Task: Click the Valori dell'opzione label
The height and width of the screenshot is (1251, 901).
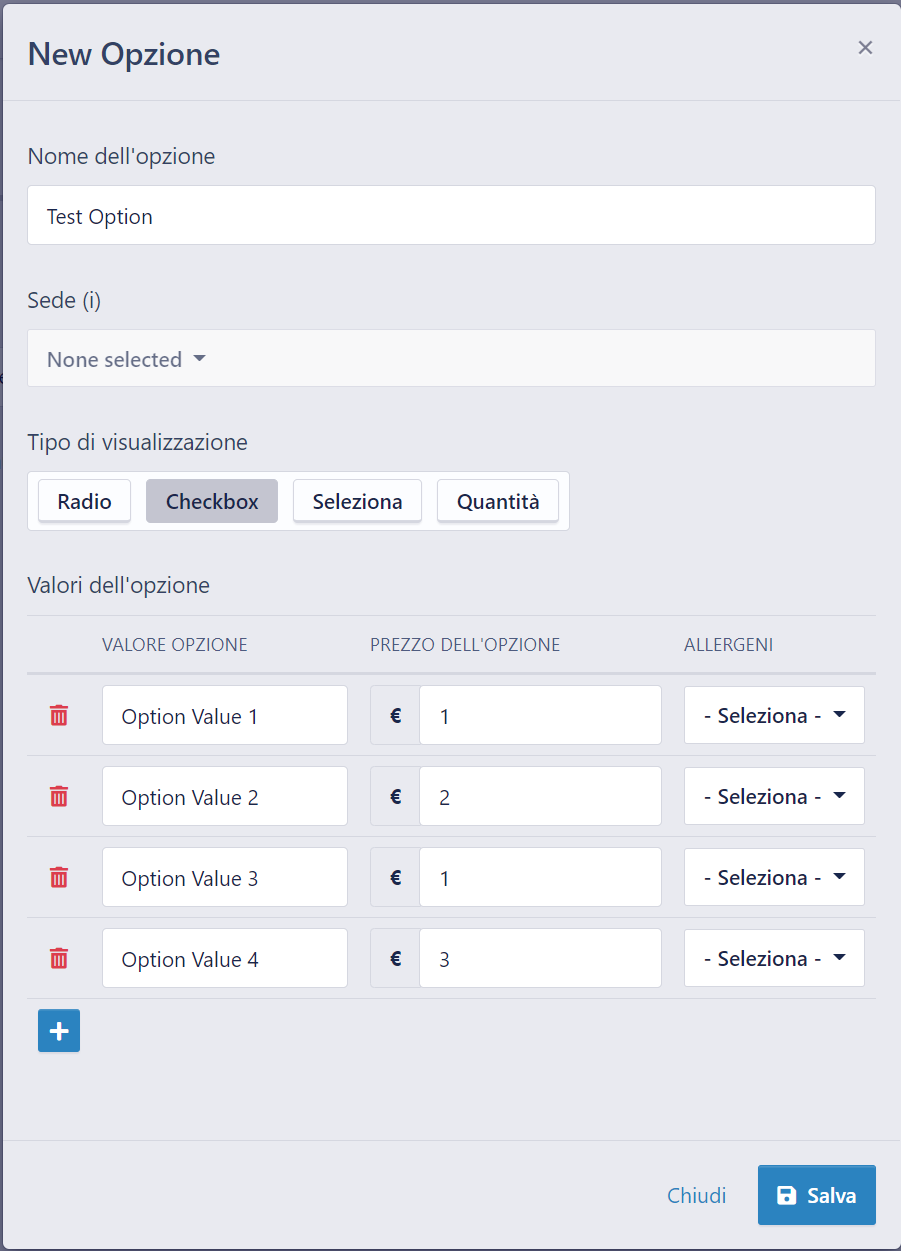Action: 118,585
